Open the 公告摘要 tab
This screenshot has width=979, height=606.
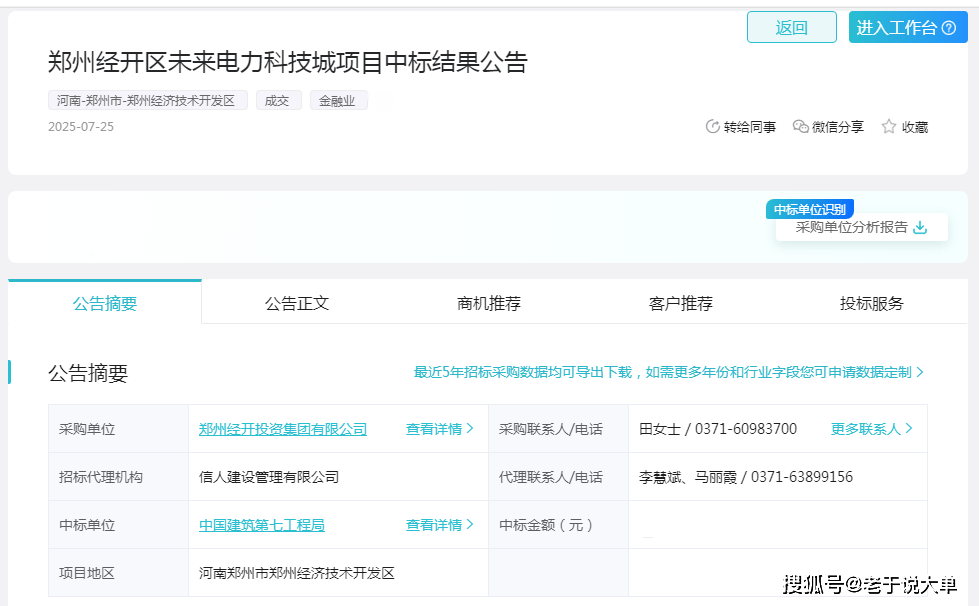(x=105, y=303)
